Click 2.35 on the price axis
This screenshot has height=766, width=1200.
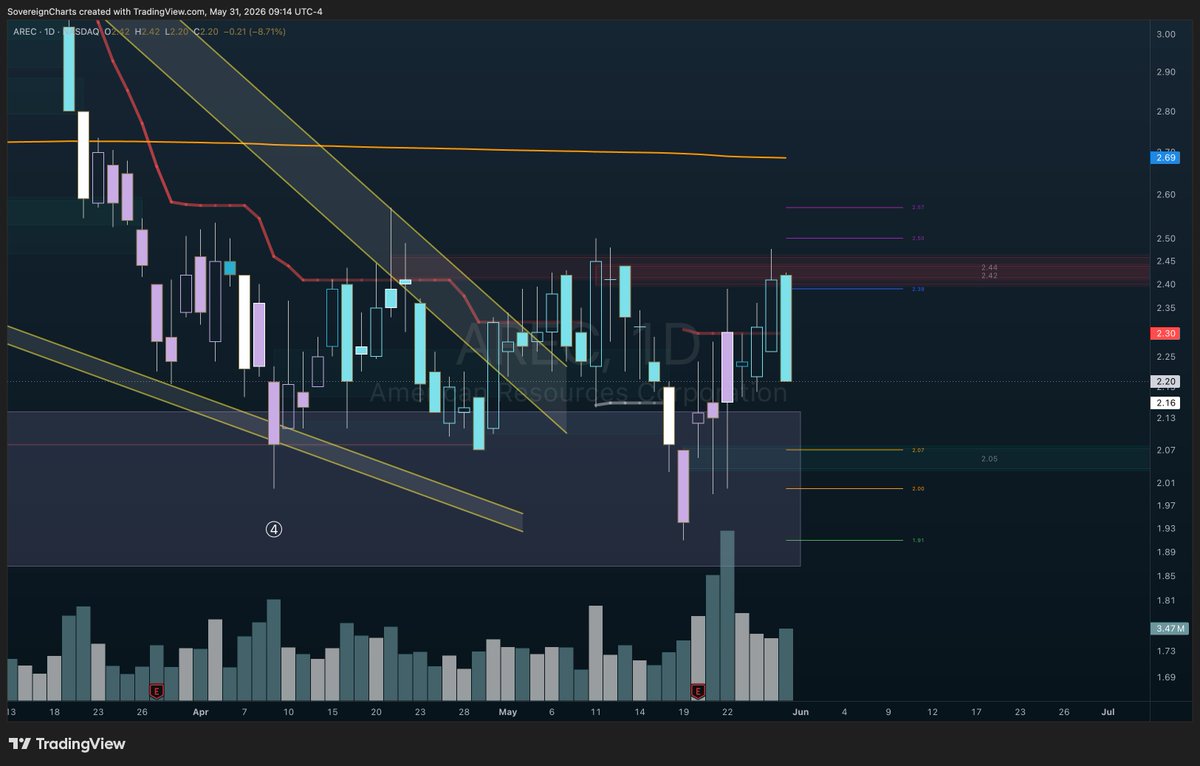point(1166,309)
